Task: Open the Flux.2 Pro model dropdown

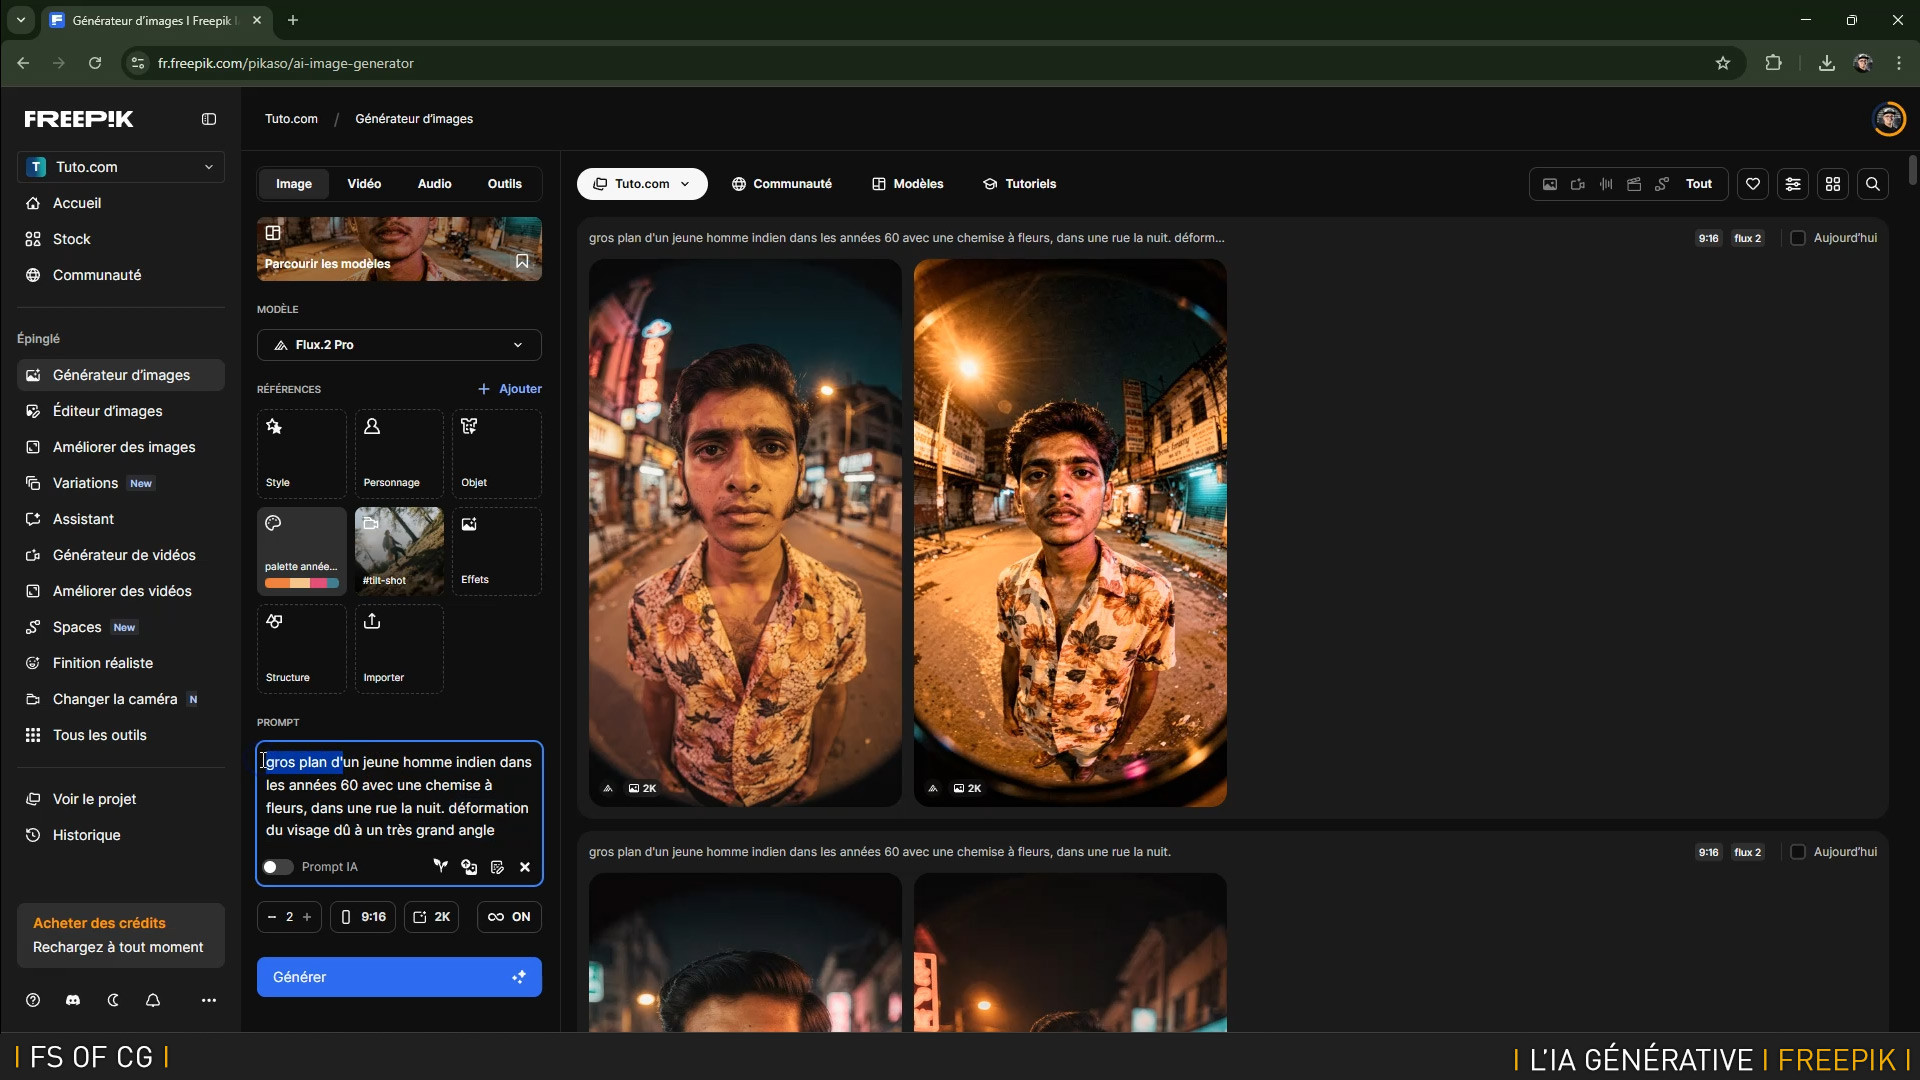Action: click(399, 345)
